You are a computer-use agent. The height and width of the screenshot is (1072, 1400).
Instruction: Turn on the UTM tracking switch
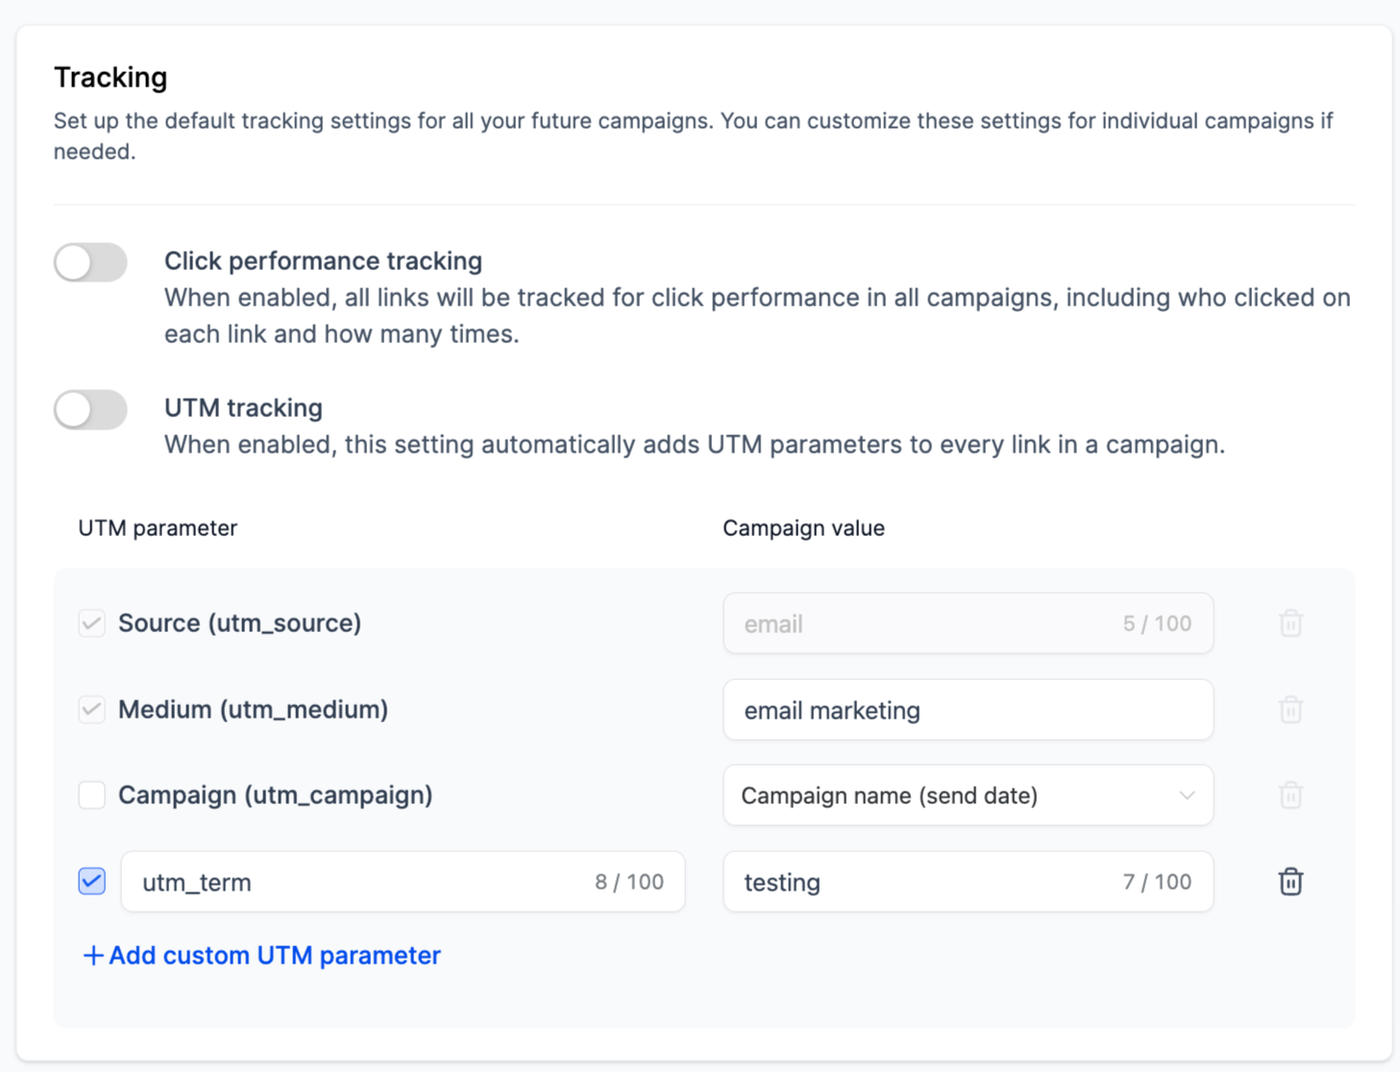(91, 410)
